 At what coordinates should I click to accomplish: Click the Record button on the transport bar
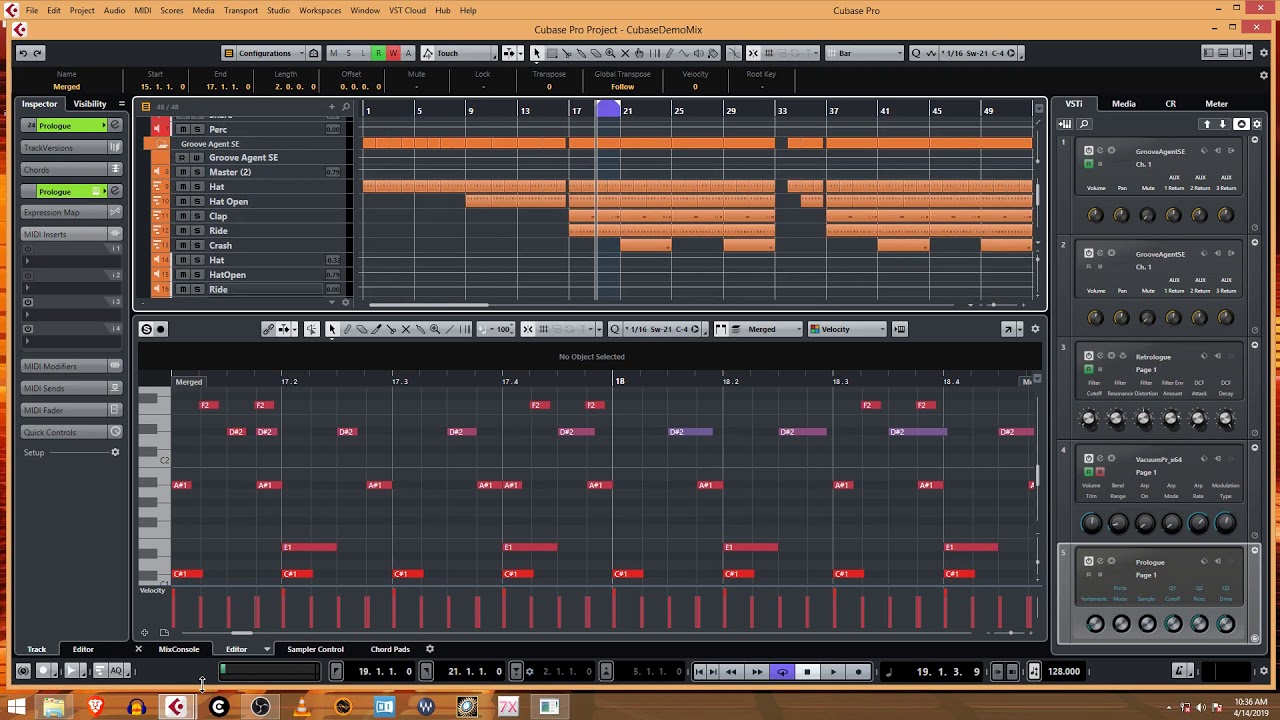[x=859, y=672]
